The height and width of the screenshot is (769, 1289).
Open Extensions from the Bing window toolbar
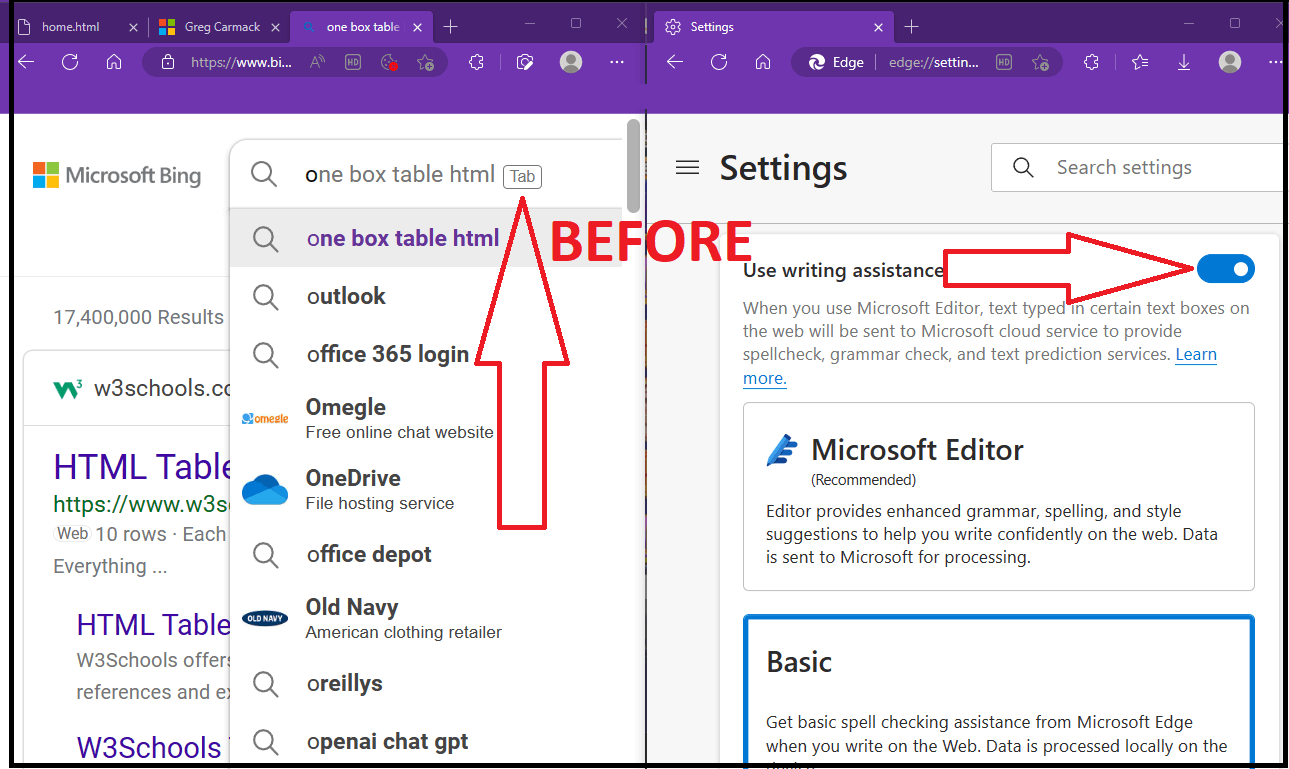point(477,62)
